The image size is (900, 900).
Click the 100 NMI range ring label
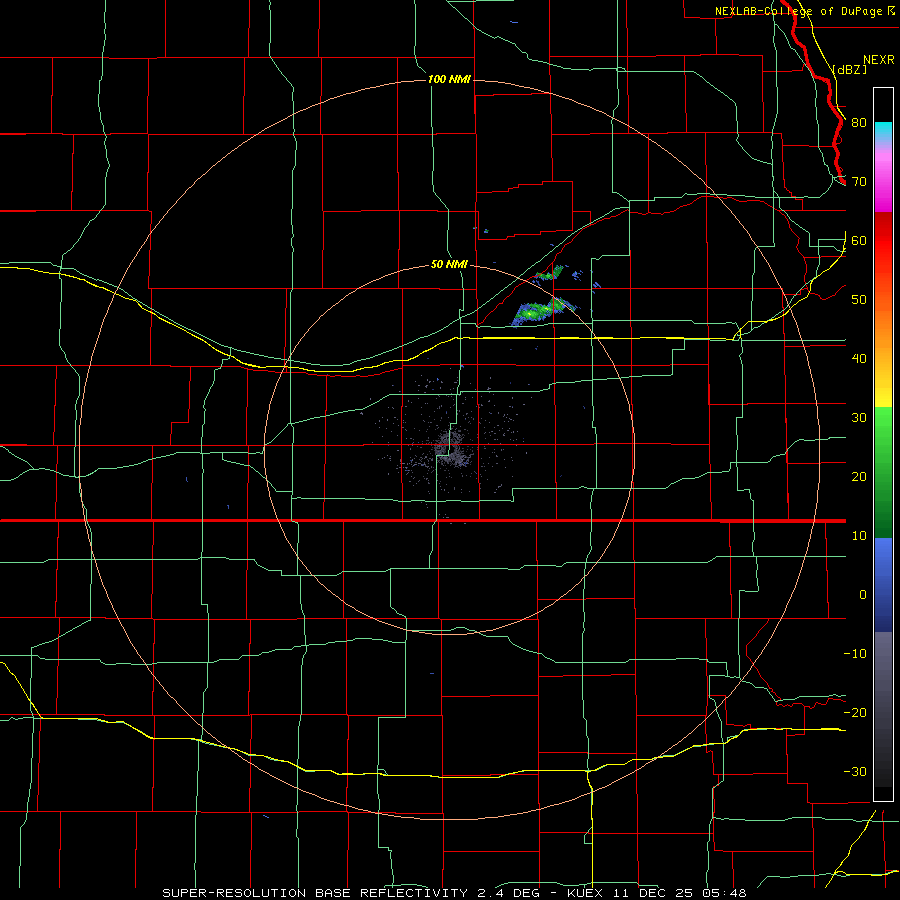click(449, 79)
